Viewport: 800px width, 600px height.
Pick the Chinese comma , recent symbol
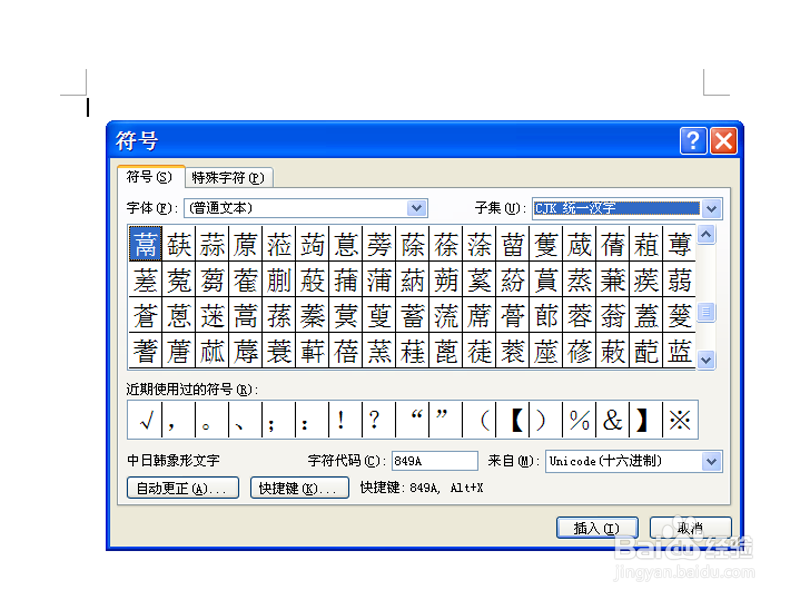pos(178,420)
